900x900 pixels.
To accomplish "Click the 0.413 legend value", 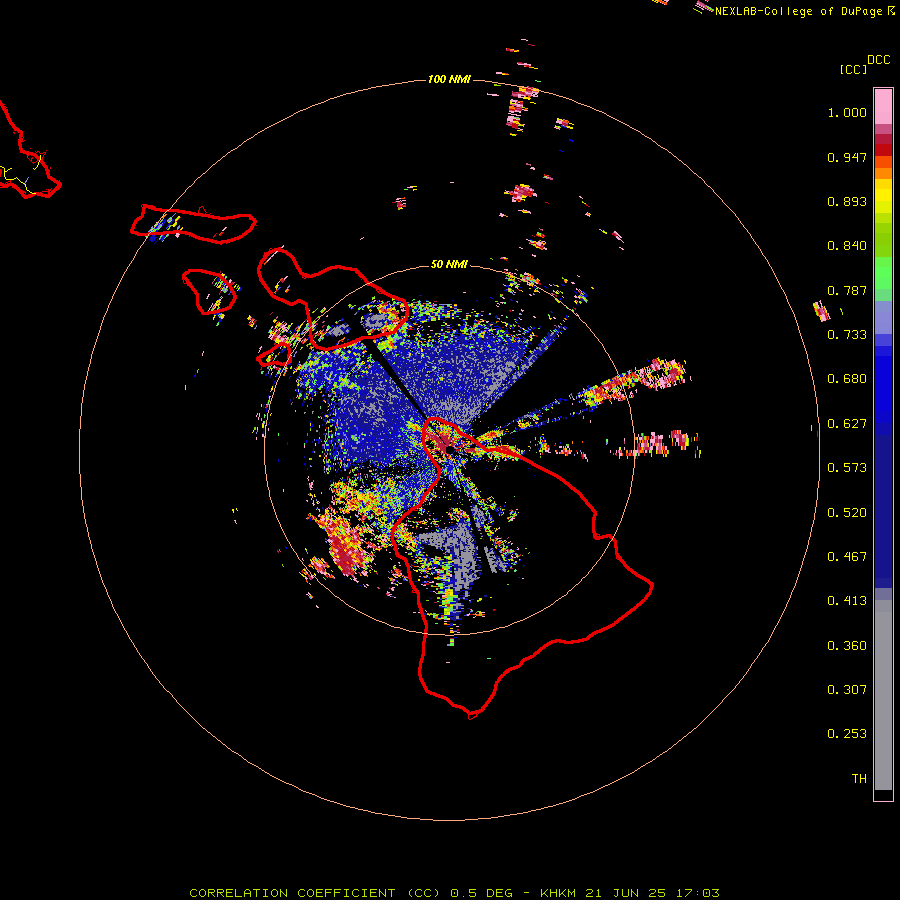I will [x=847, y=601].
